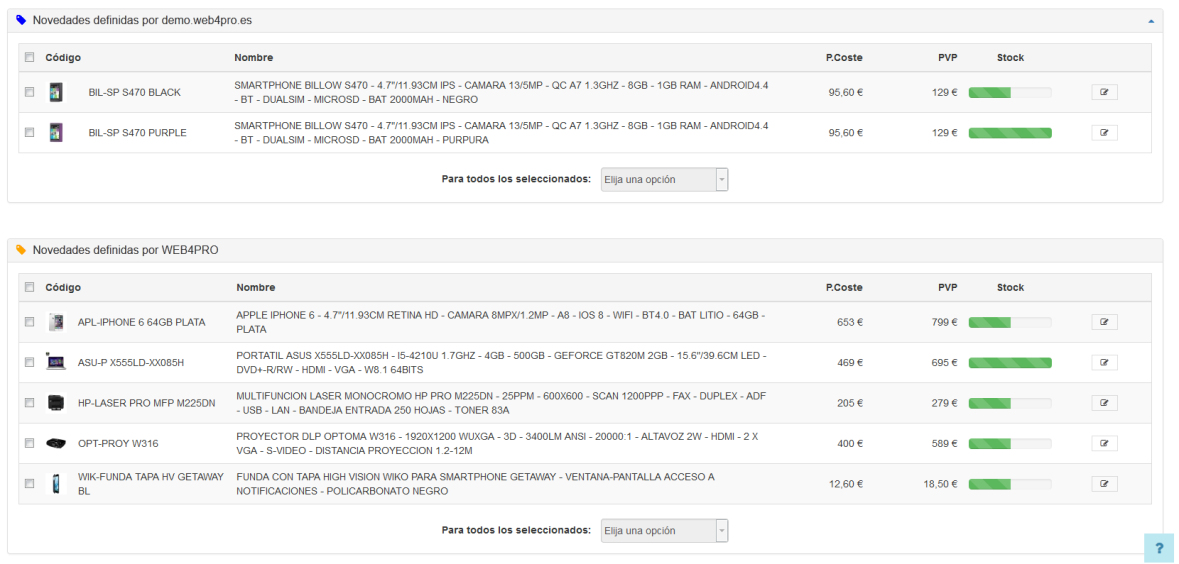Image resolution: width=1179 pixels, height=564 pixels.
Task: Click heading 'Novedades definidas por WEB4PRO'
Action: [126, 250]
